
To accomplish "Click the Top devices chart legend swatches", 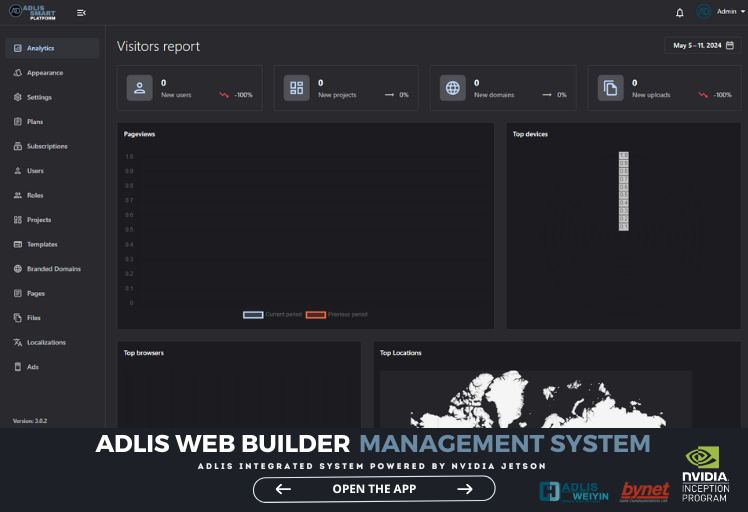I will pyautogui.click(x=623, y=191).
